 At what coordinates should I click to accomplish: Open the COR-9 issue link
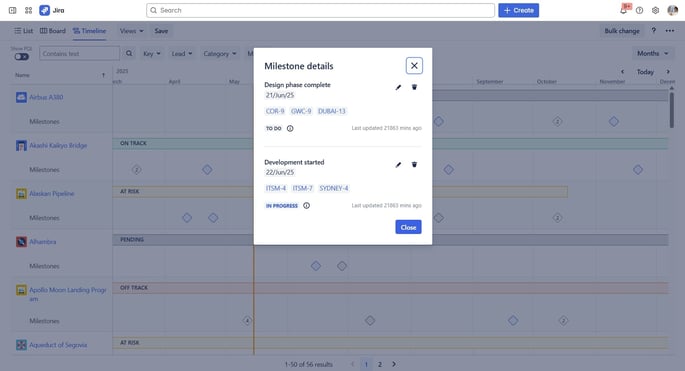tap(275, 111)
